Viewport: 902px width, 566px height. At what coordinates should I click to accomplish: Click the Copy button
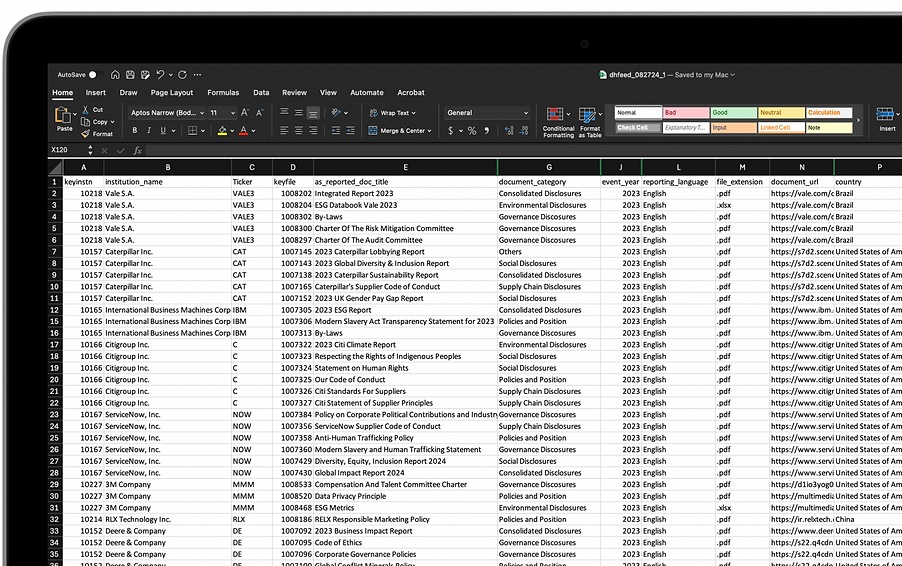tap(95, 122)
